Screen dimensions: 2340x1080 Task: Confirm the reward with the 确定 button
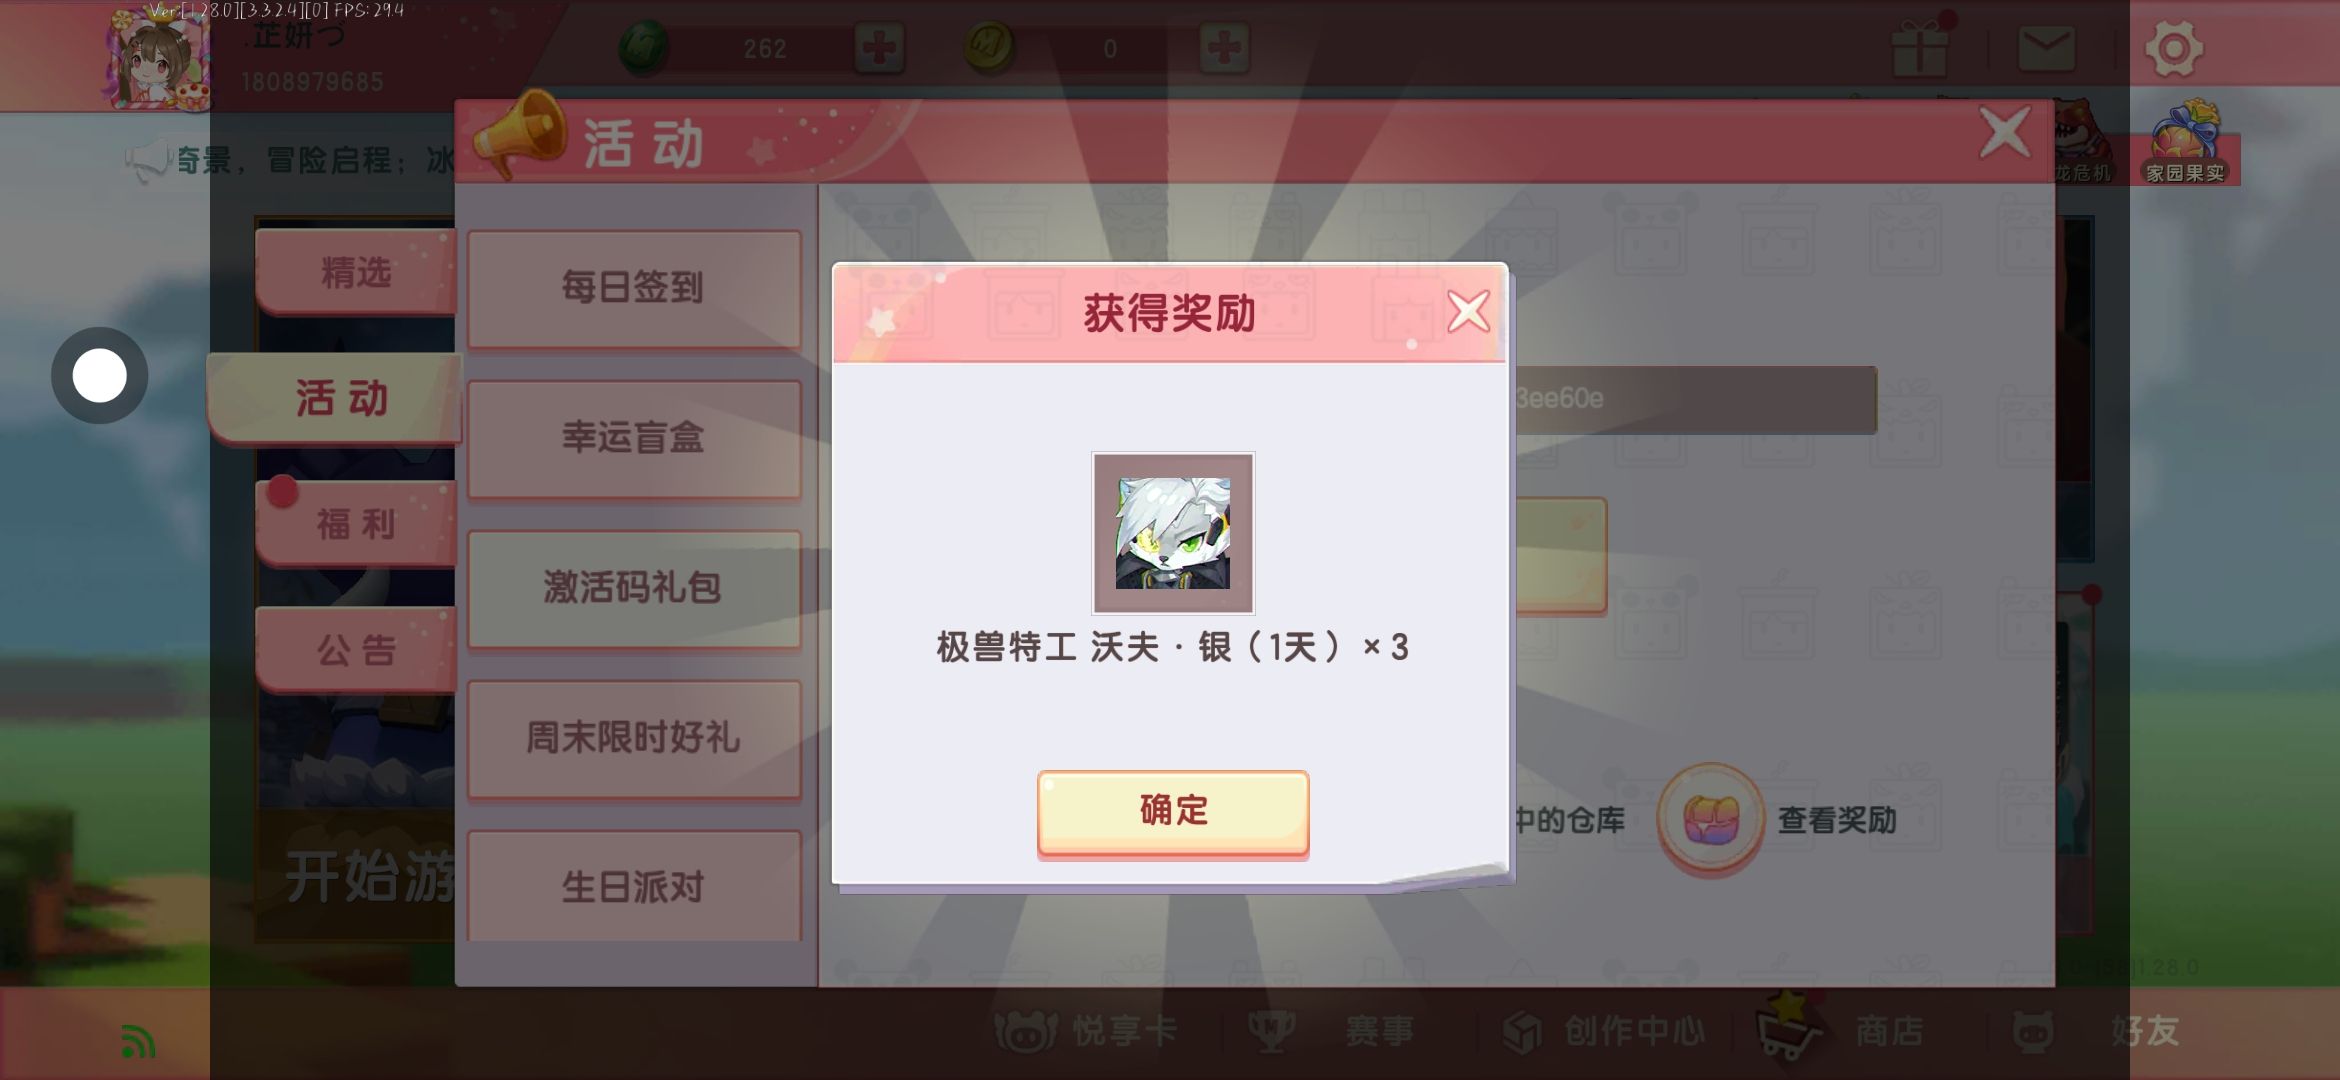[1173, 812]
